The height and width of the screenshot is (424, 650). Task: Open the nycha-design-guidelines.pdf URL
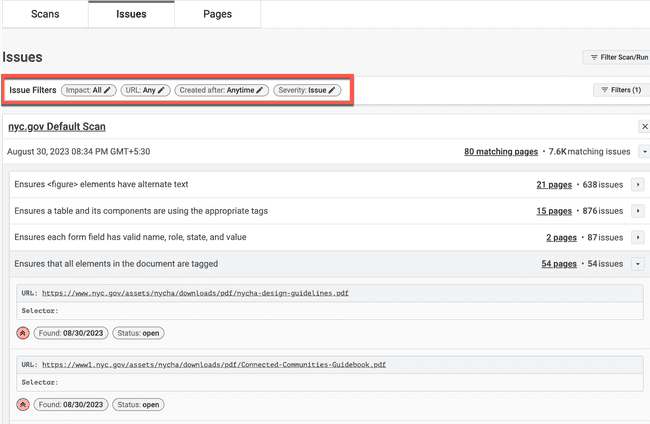click(195, 294)
